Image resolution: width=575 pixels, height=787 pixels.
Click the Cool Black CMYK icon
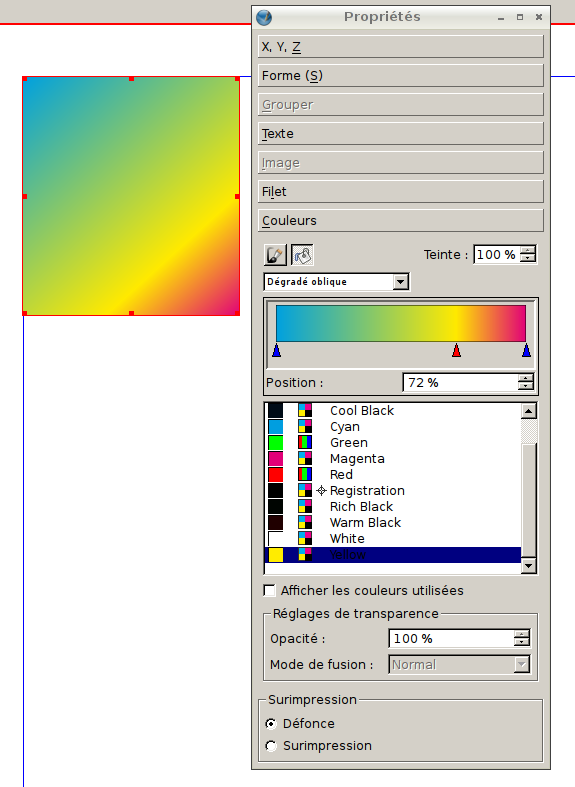click(305, 411)
